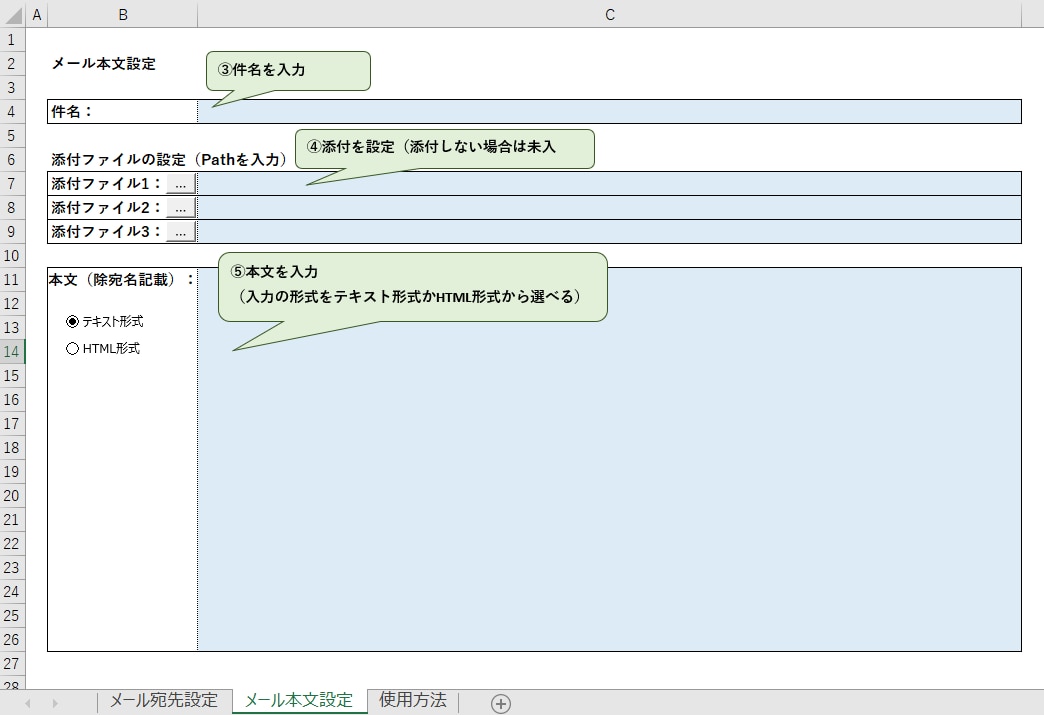Screen dimensions: 1044x715
Task: Click the 添付ファイルの設定（Pathを入力） heading text
Action: pyautogui.click(x=170, y=160)
